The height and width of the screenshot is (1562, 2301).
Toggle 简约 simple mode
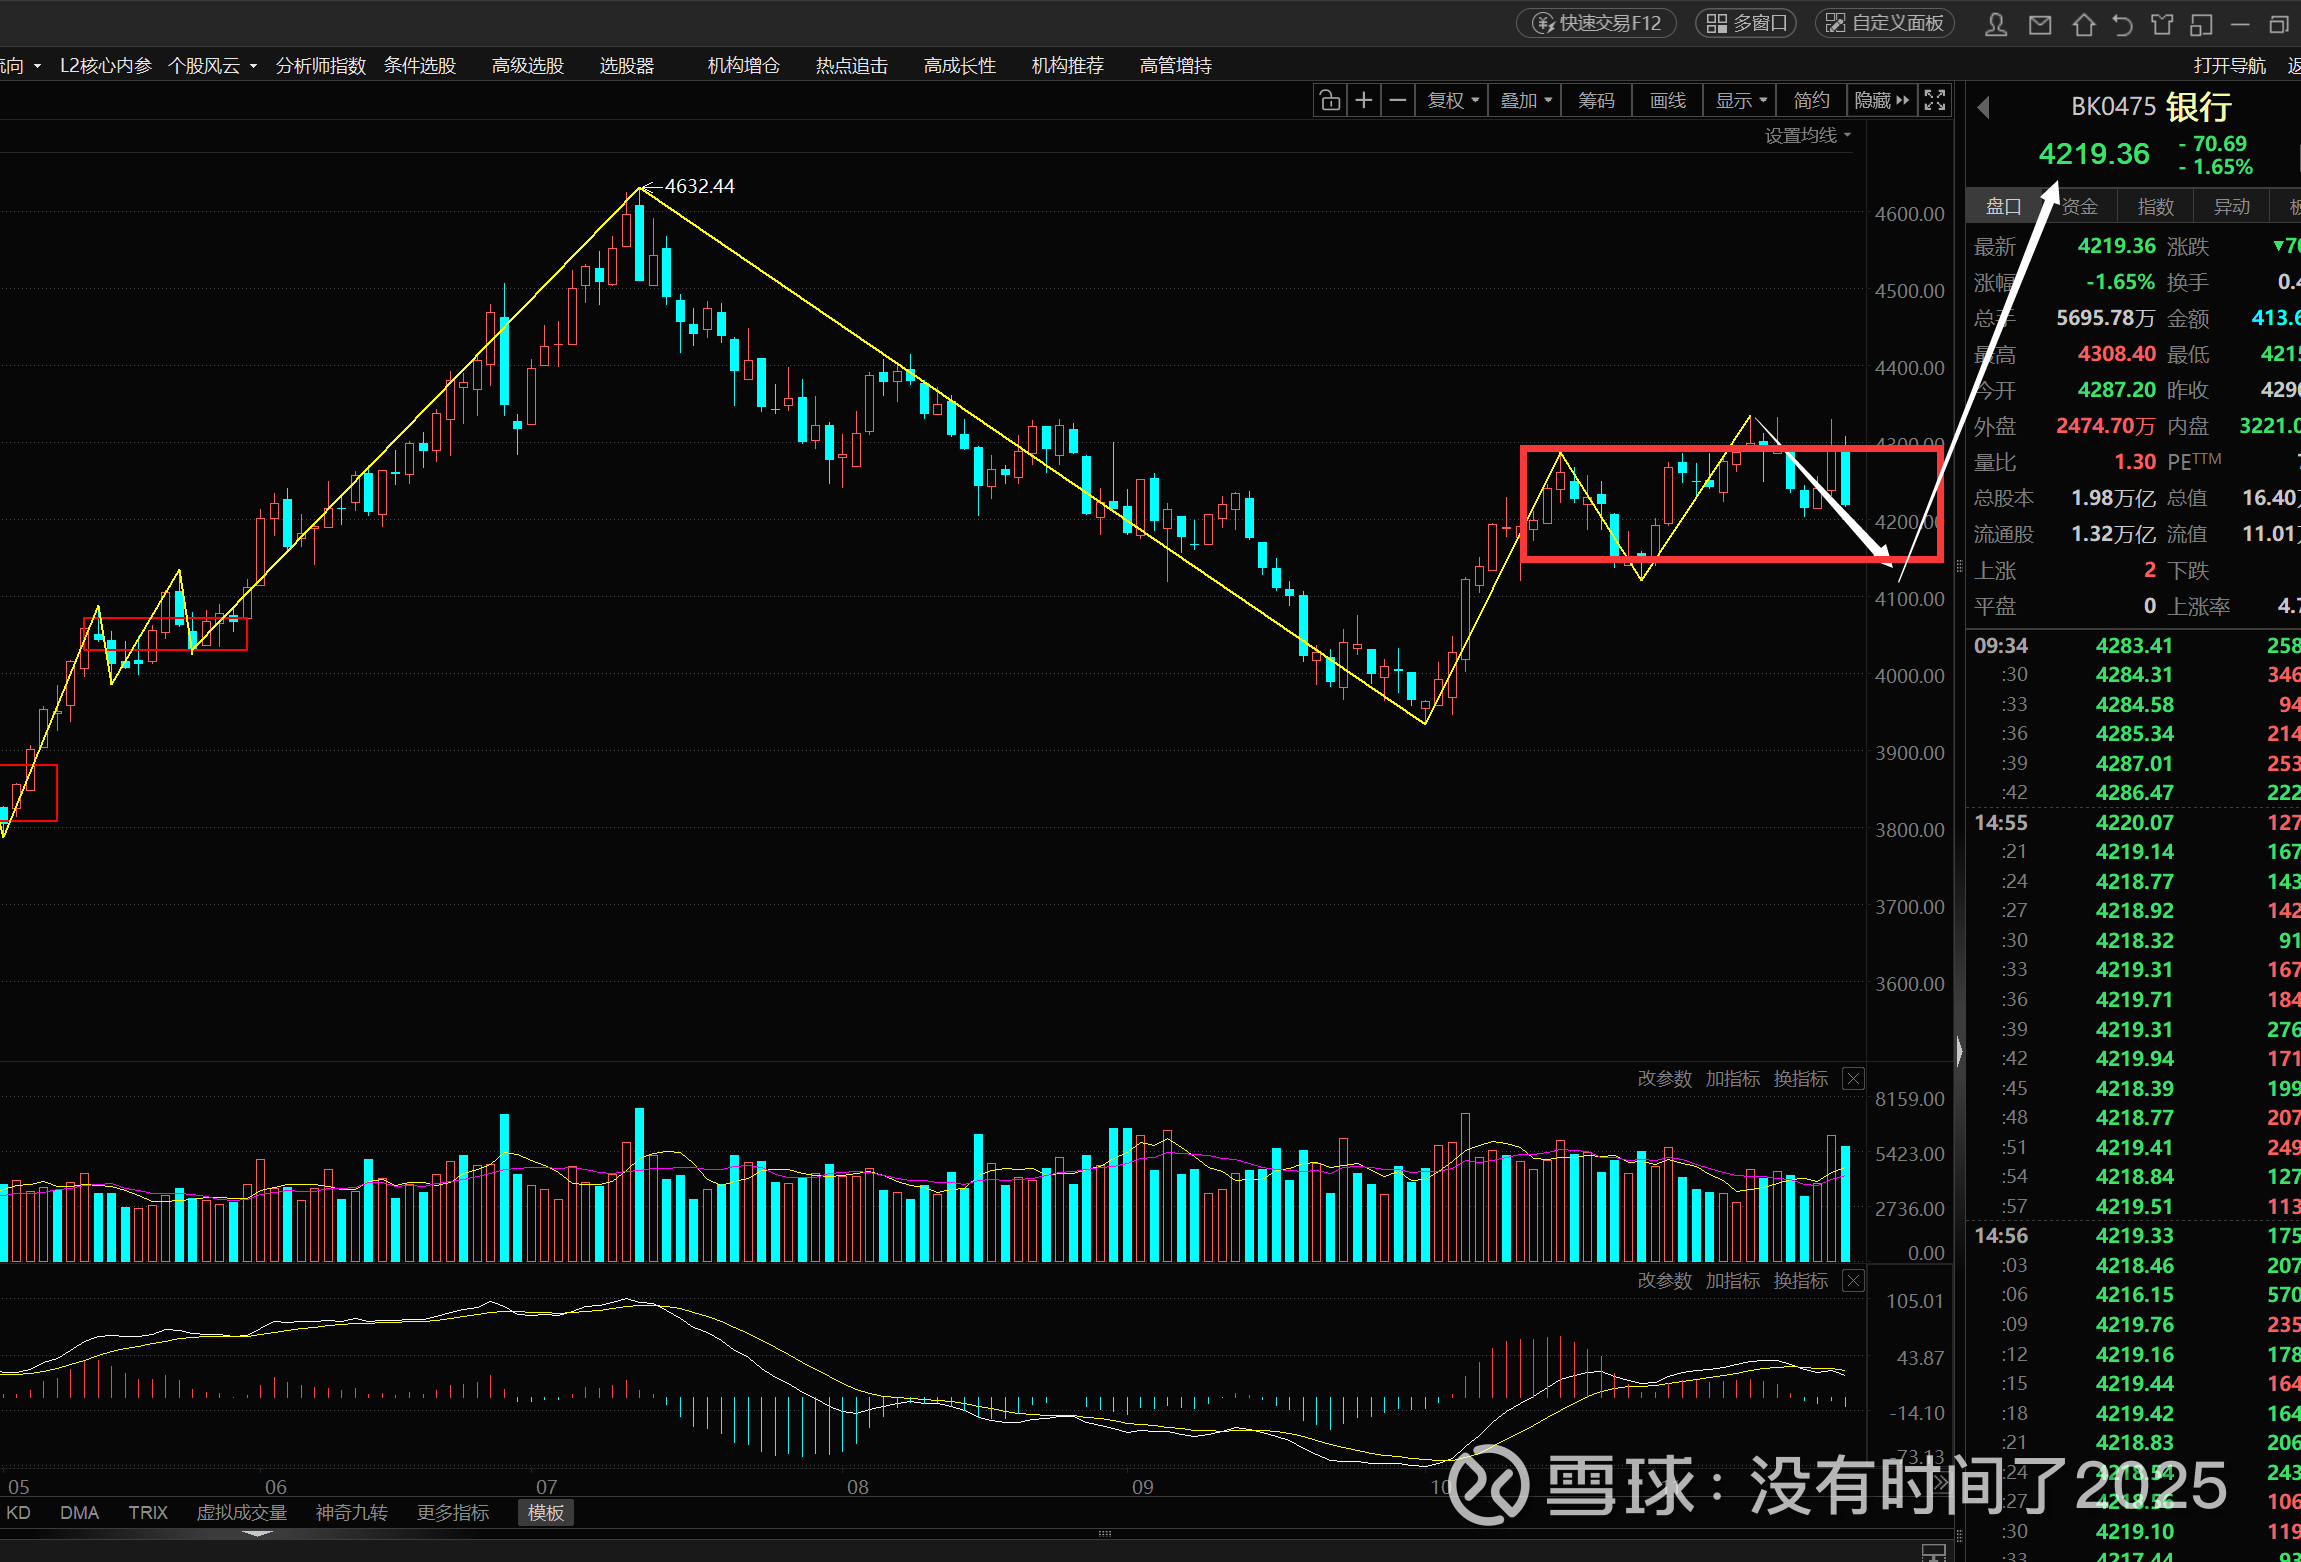1811,100
